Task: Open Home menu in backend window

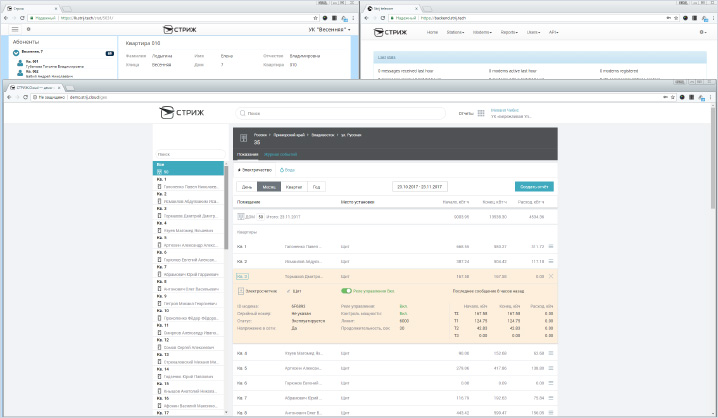Action: pos(432,33)
